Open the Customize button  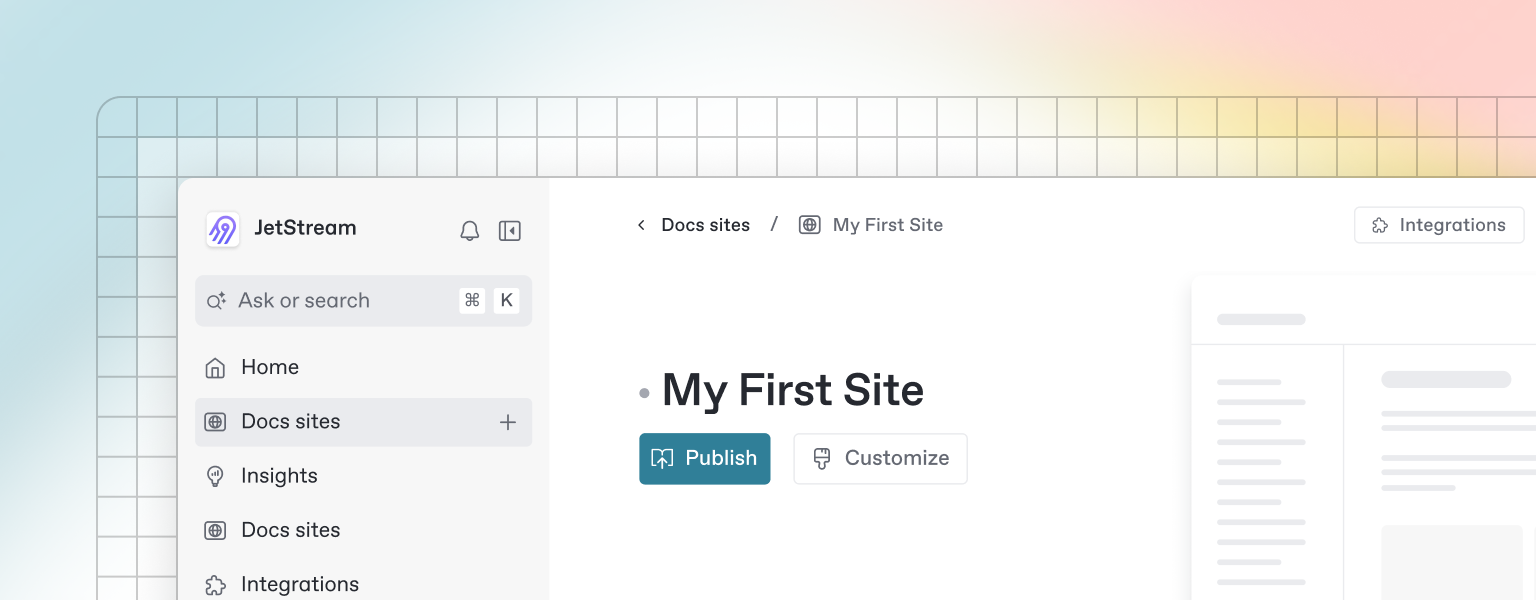point(880,458)
